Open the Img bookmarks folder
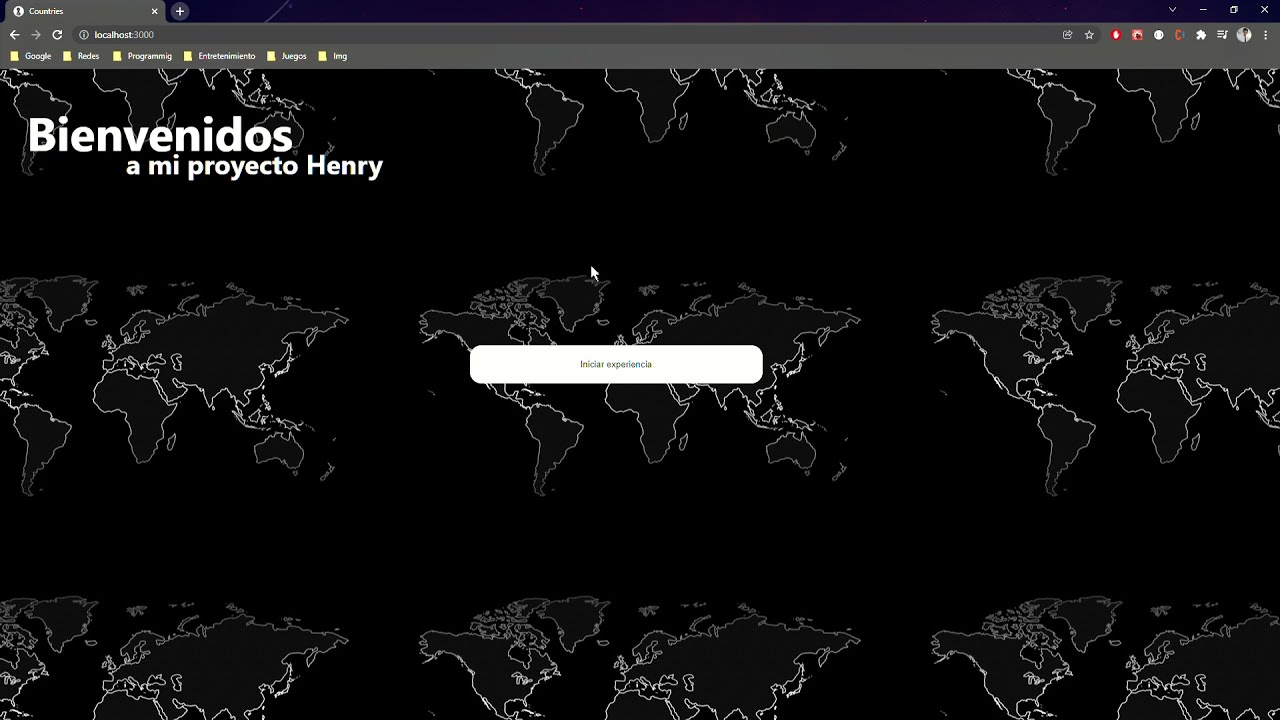 click(x=333, y=56)
